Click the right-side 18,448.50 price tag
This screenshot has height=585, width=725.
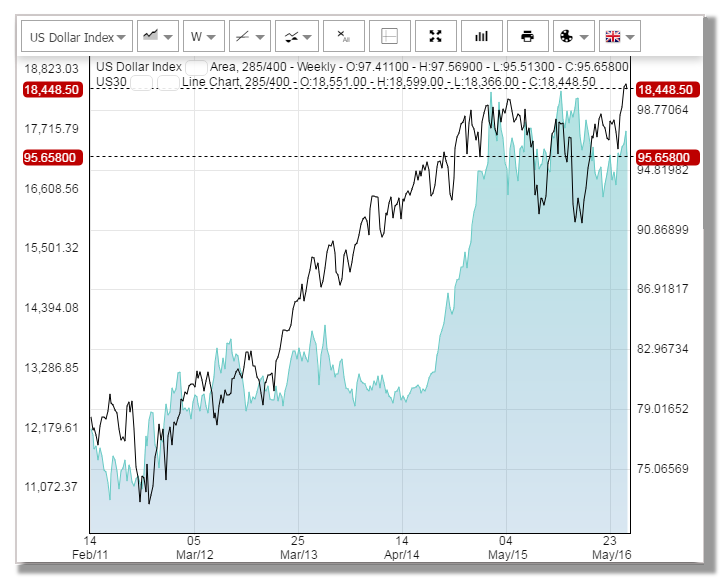click(666, 89)
